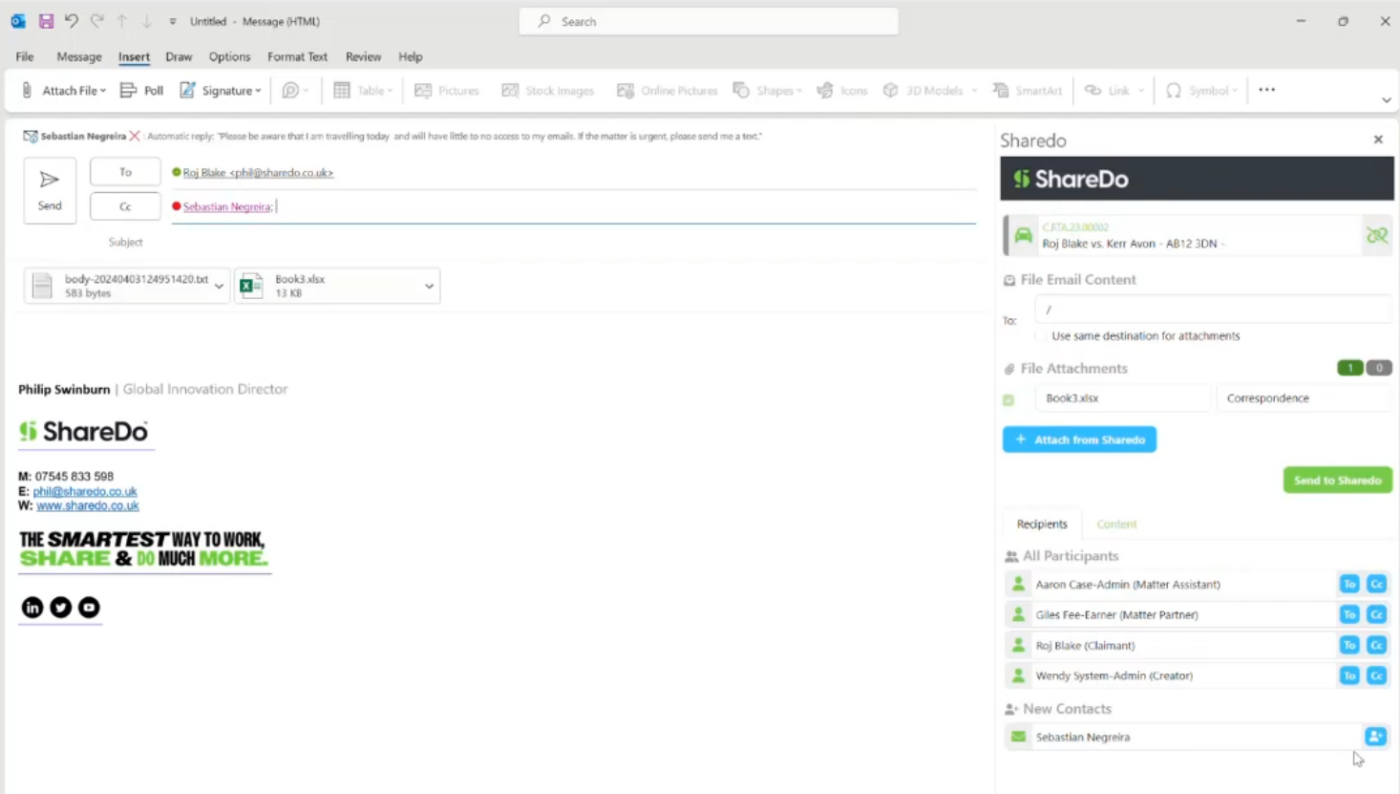Click the matter vehicle icon in the Sharedo panel

pos(1022,236)
